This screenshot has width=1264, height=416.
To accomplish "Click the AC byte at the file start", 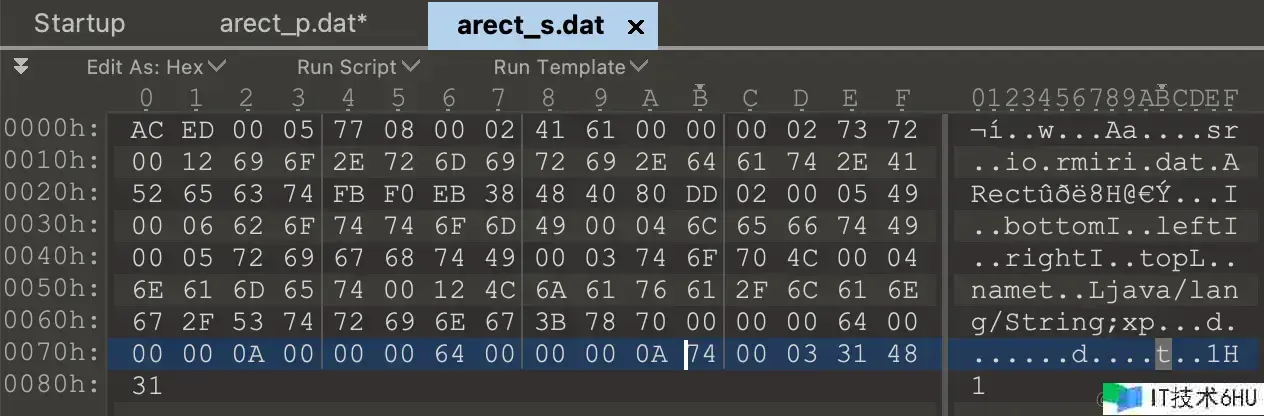I will (147, 130).
